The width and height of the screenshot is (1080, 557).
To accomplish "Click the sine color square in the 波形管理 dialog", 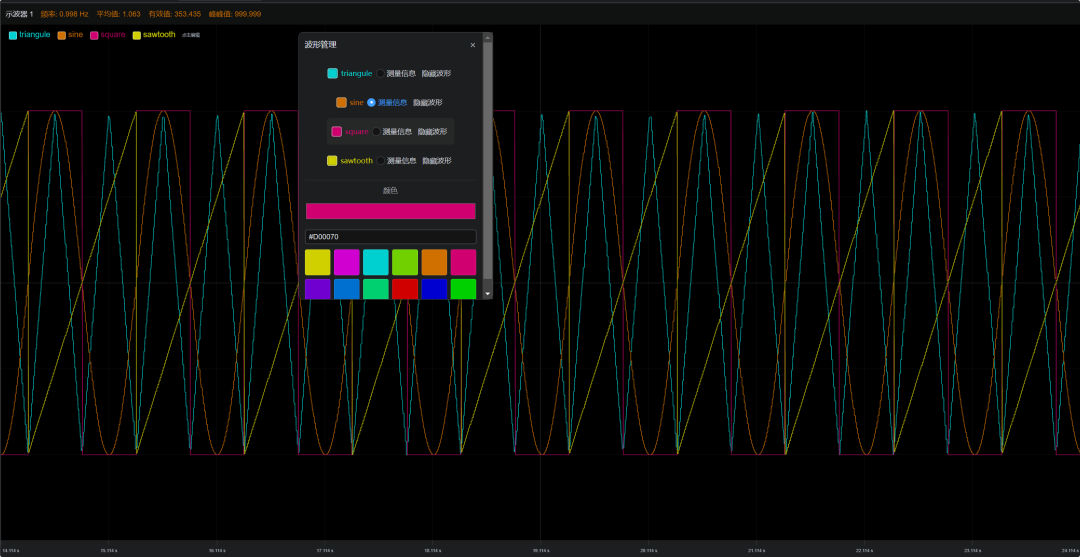I will pyautogui.click(x=341, y=103).
